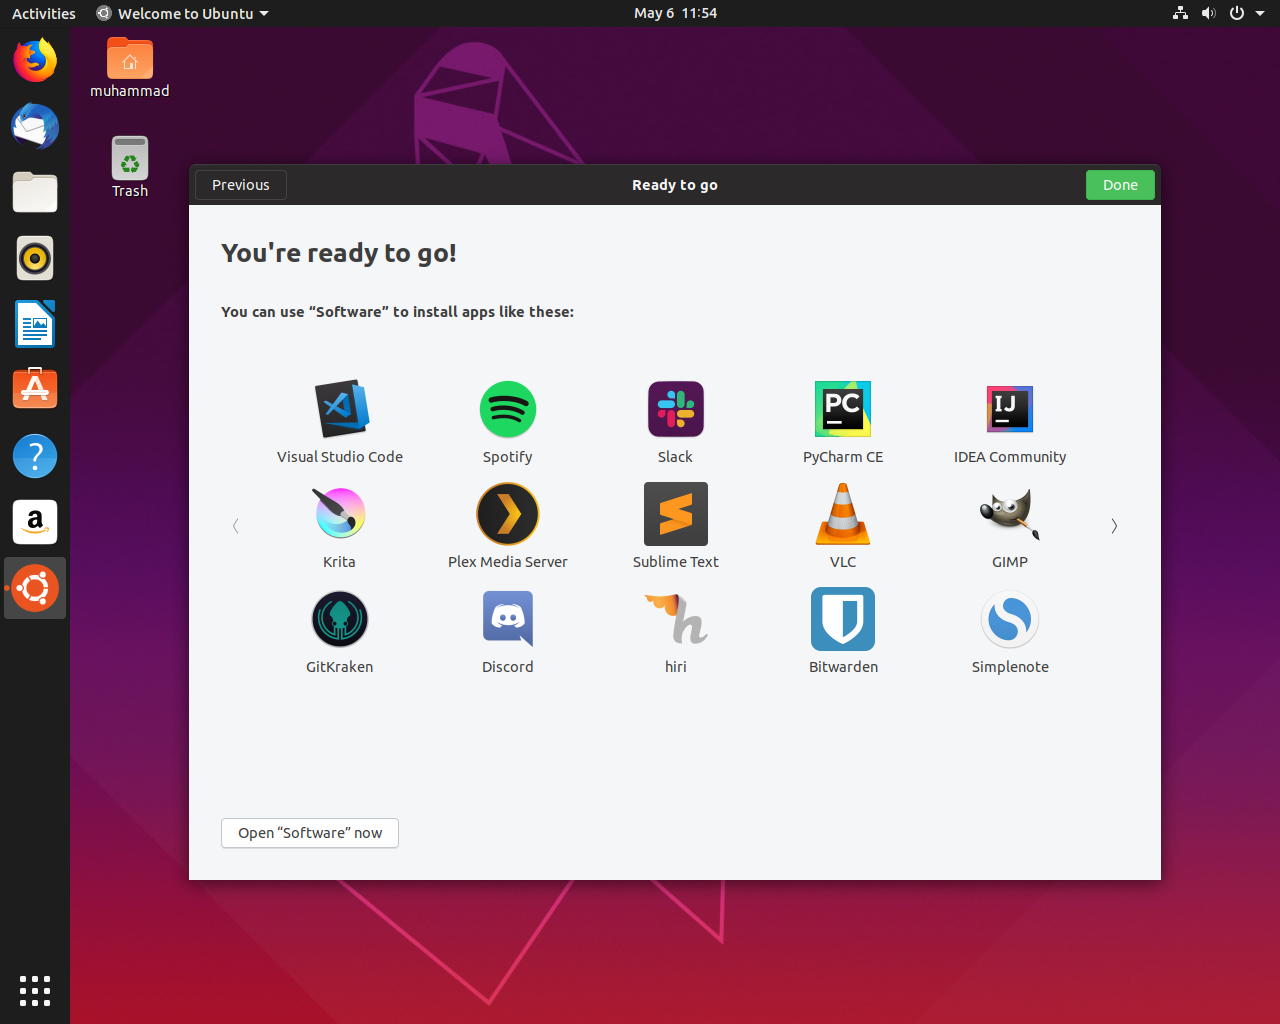Choose the Plex Media Server icon

(508, 514)
